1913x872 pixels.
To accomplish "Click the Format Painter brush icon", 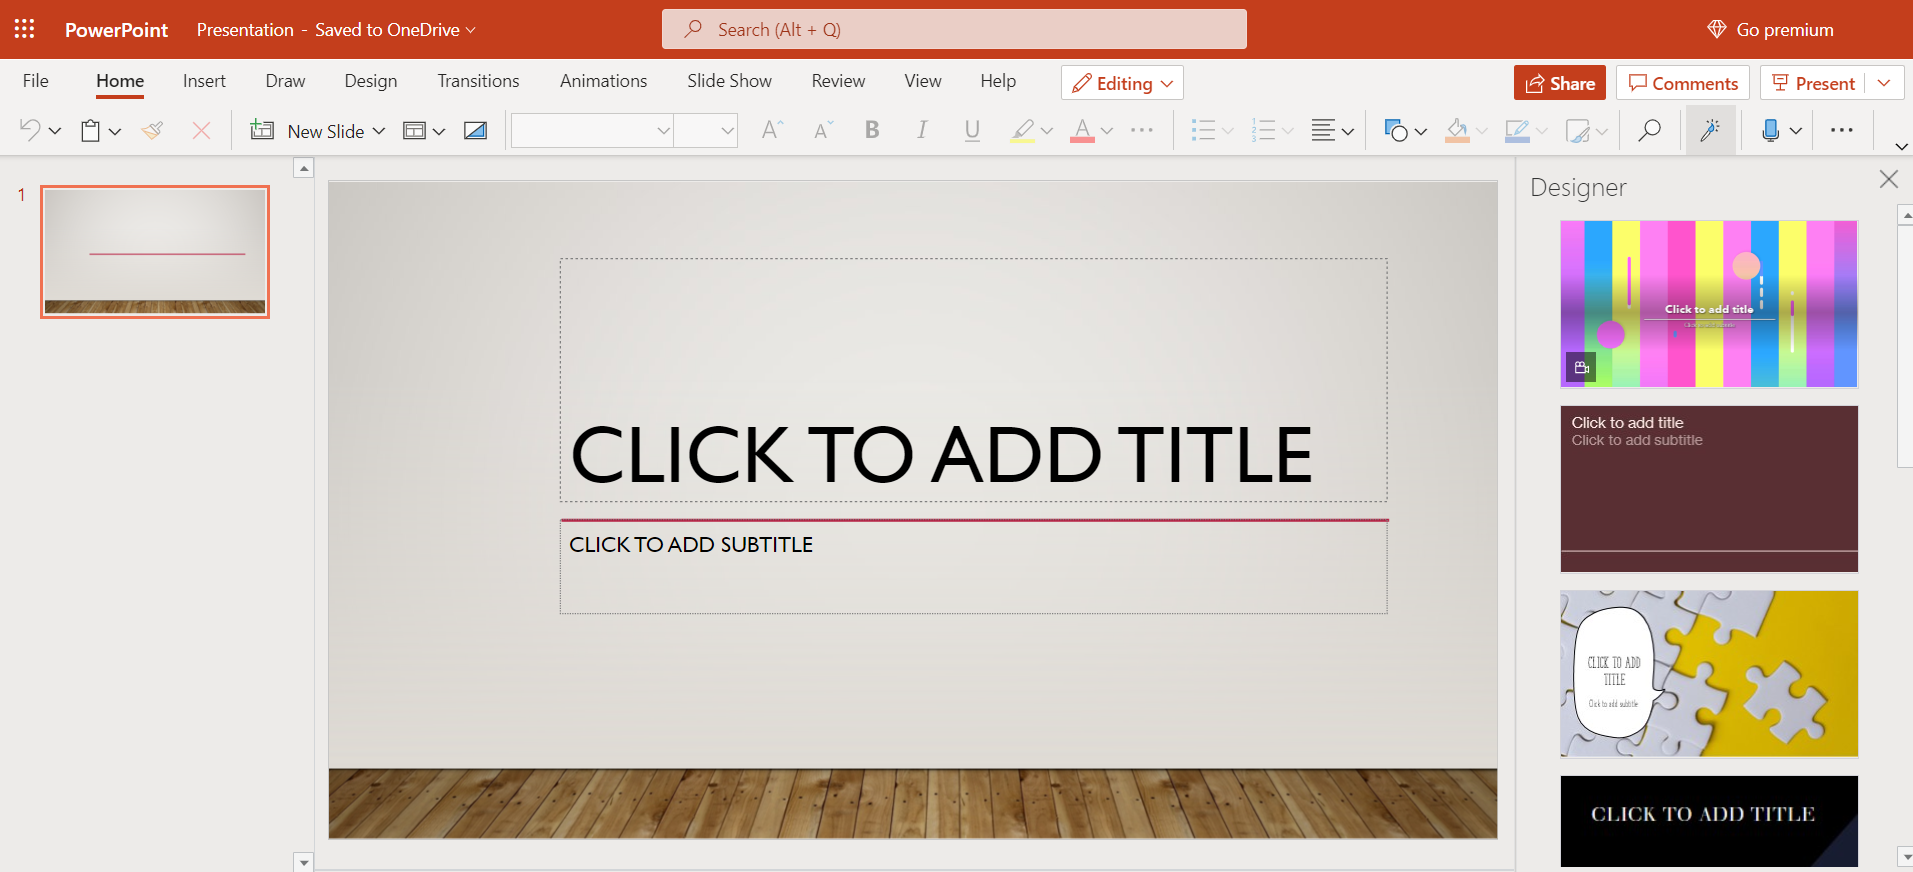I will click(x=153, y=130).
